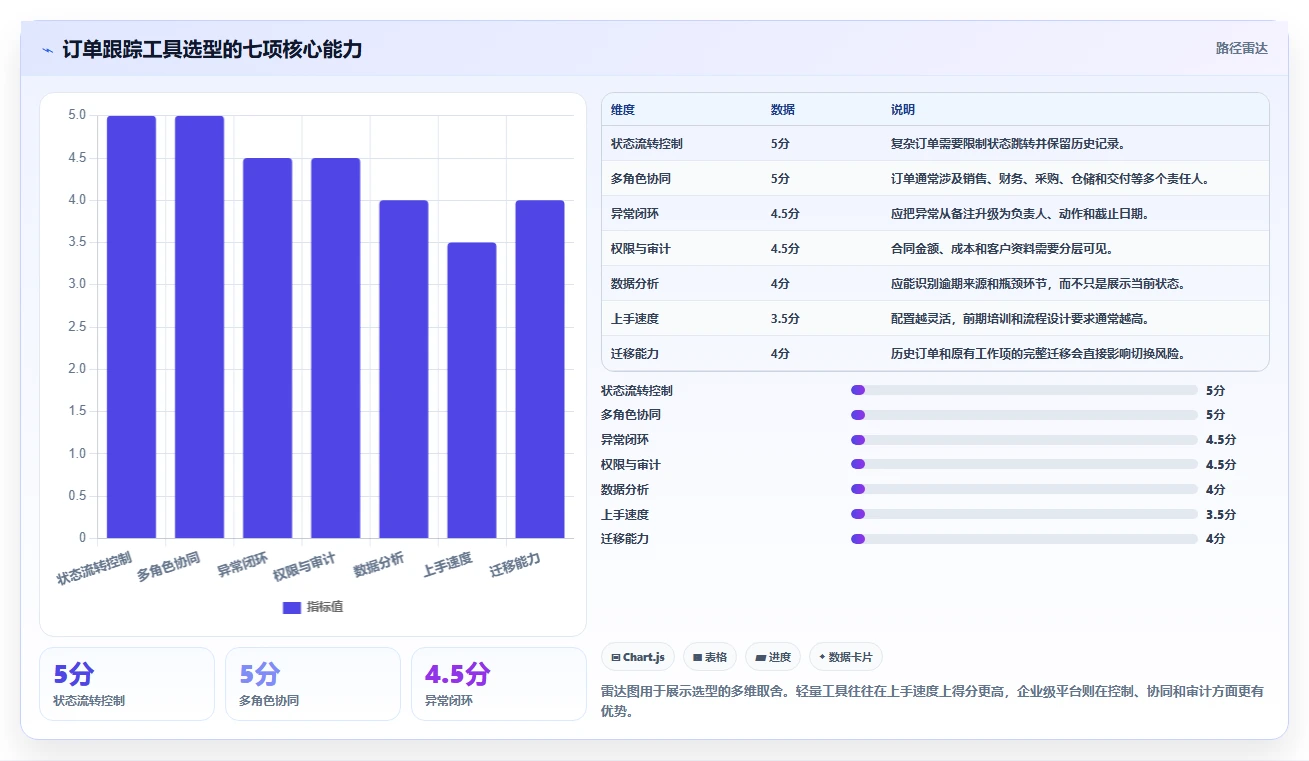Click the 指标值 legend label
The height and width of the screenshot is (761, 1309).
(325, 607)
